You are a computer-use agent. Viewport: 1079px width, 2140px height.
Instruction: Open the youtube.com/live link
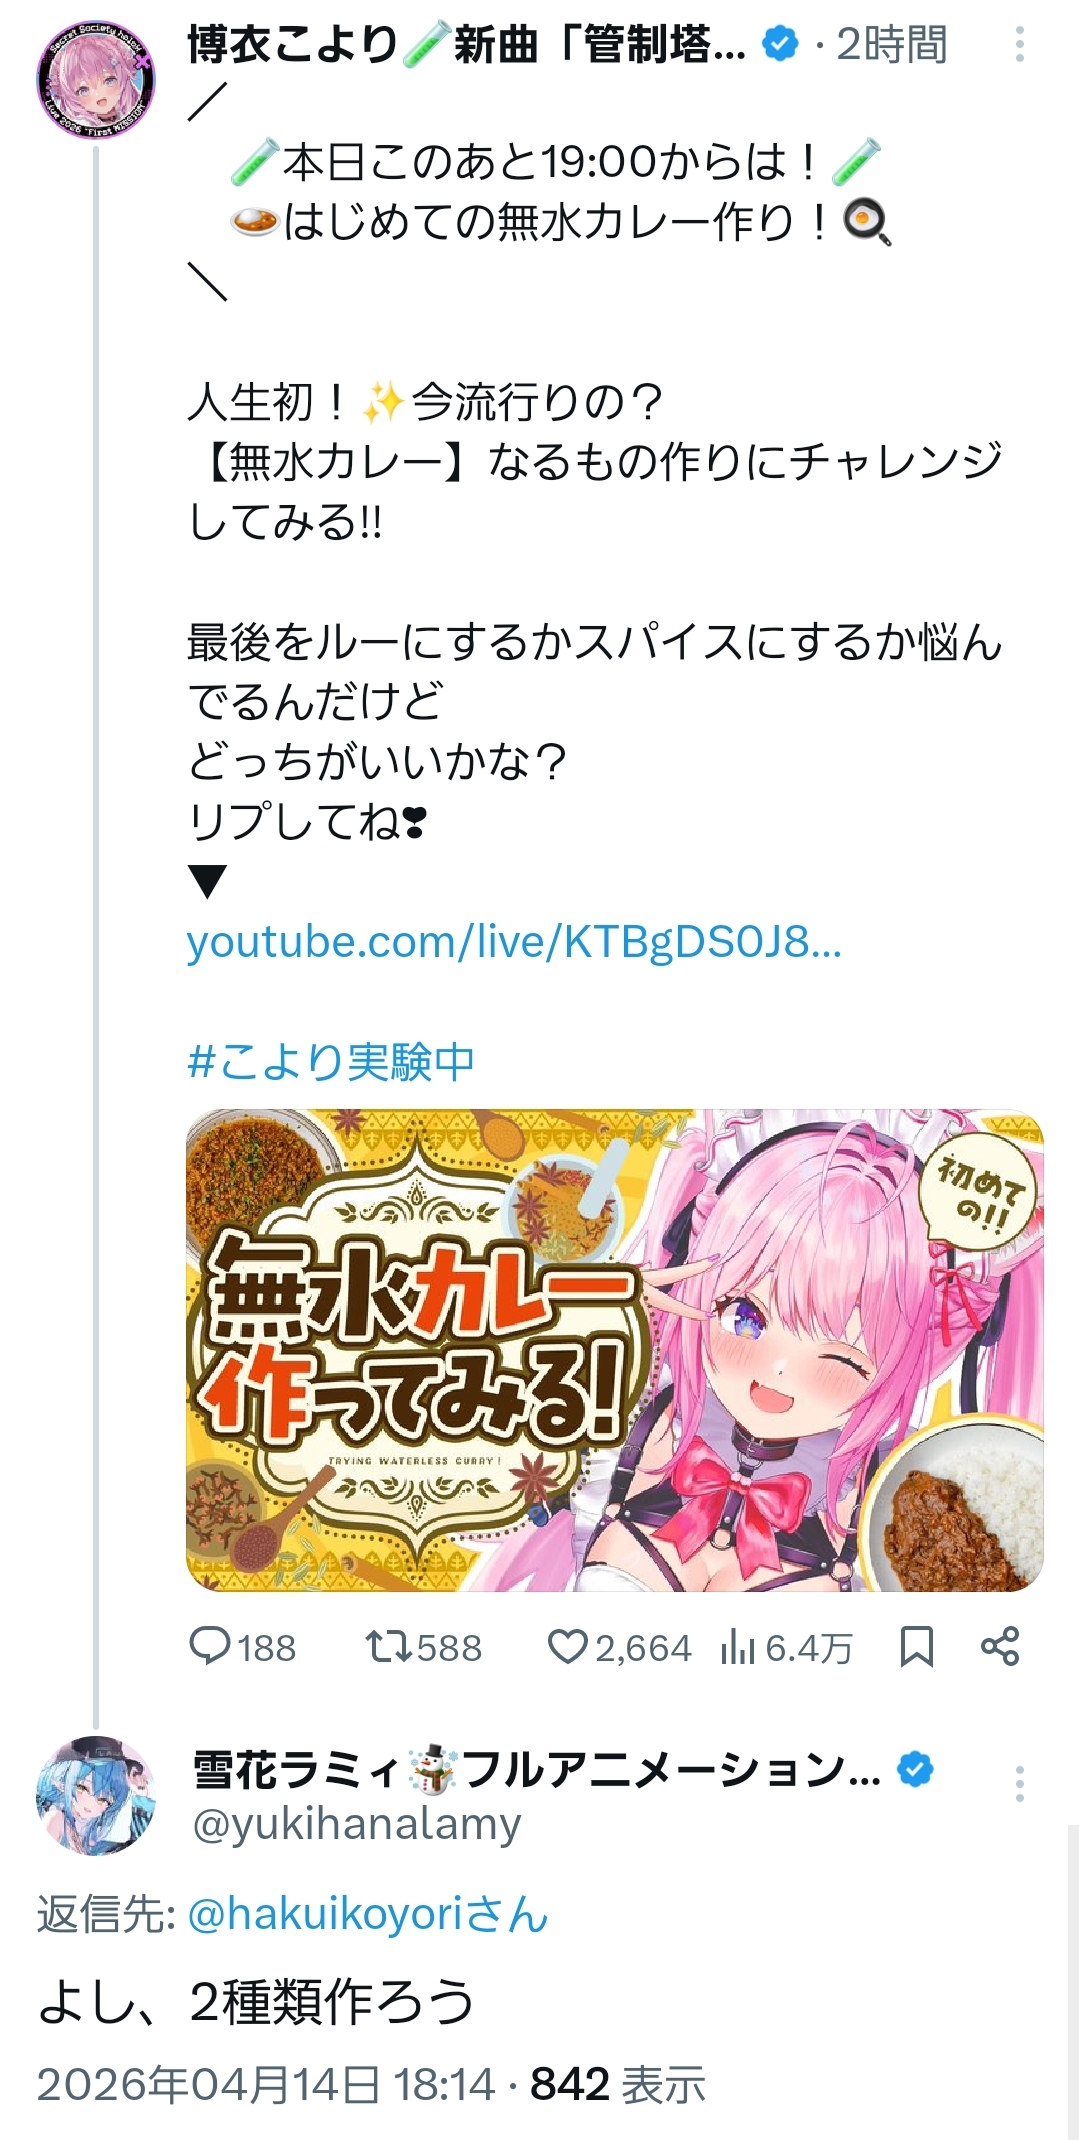coord(514,942)
